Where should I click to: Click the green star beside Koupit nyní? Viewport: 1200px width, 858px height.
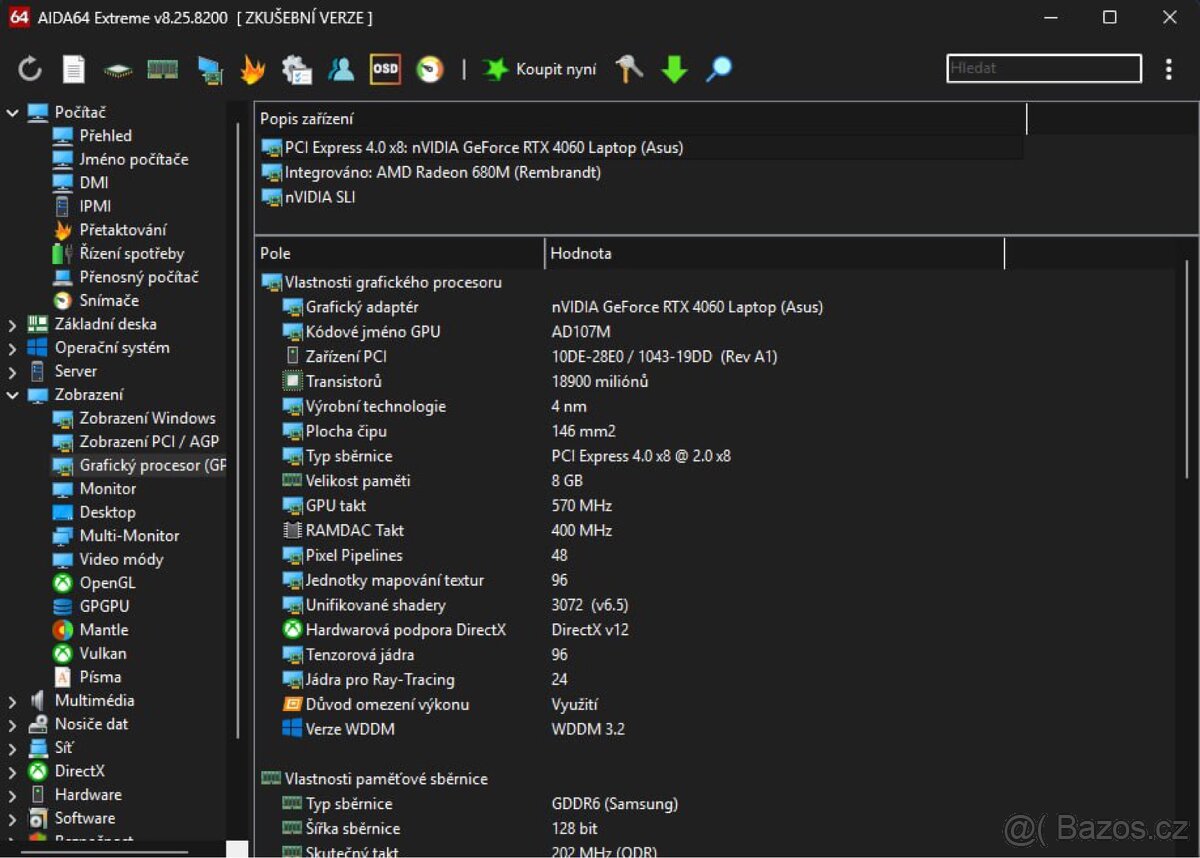coord(495,69)
